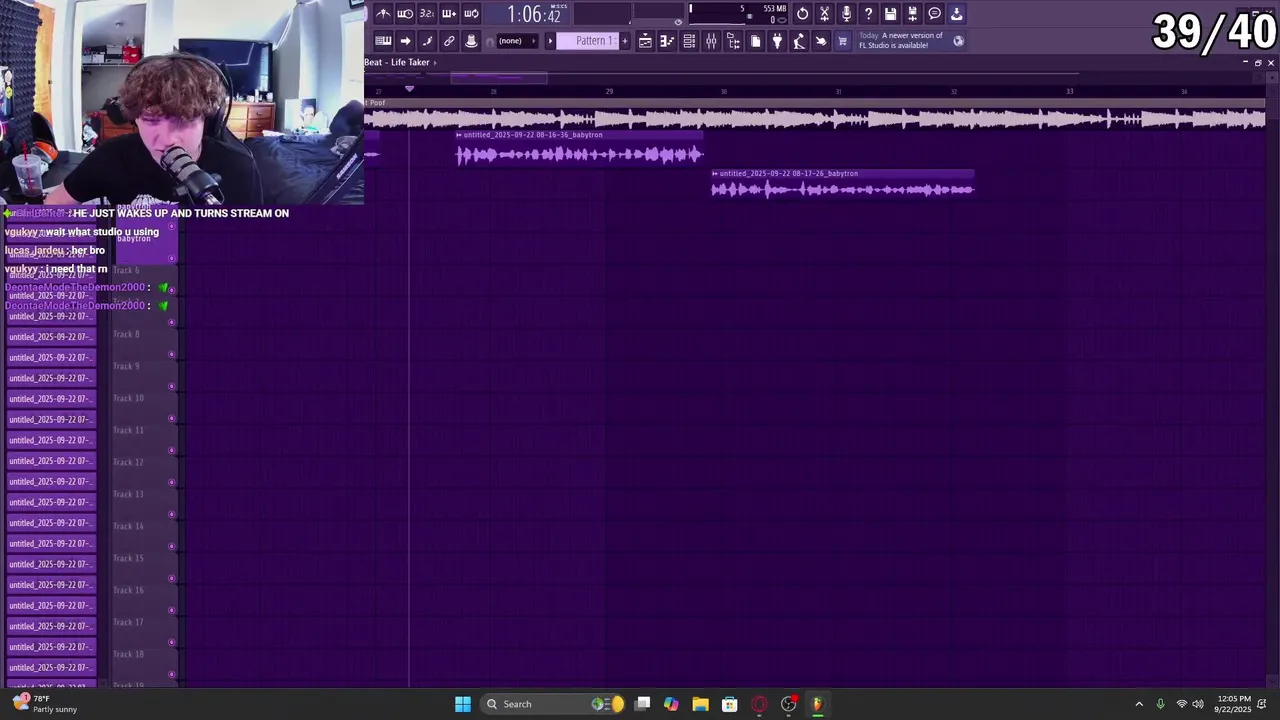Click the newer FL Studio version notice
This screenshot has width=1280, height=720.
[x=901, y=40]
